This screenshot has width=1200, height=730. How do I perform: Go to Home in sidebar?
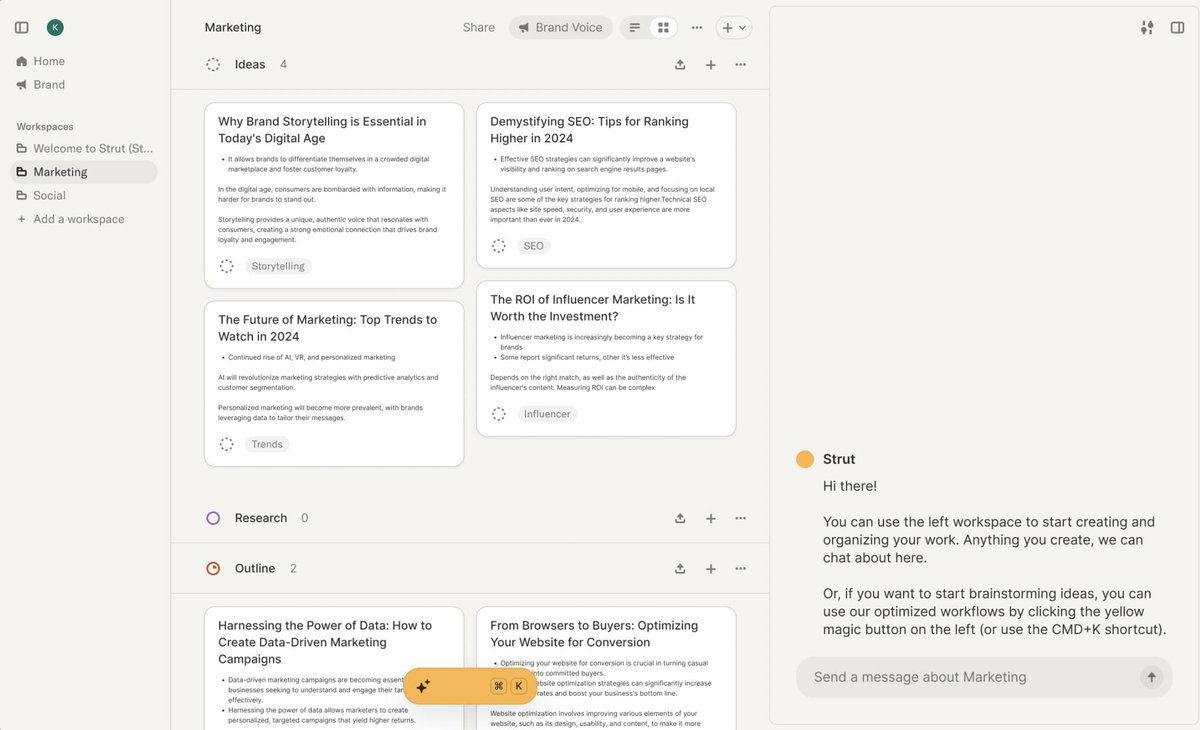point(49,61)
